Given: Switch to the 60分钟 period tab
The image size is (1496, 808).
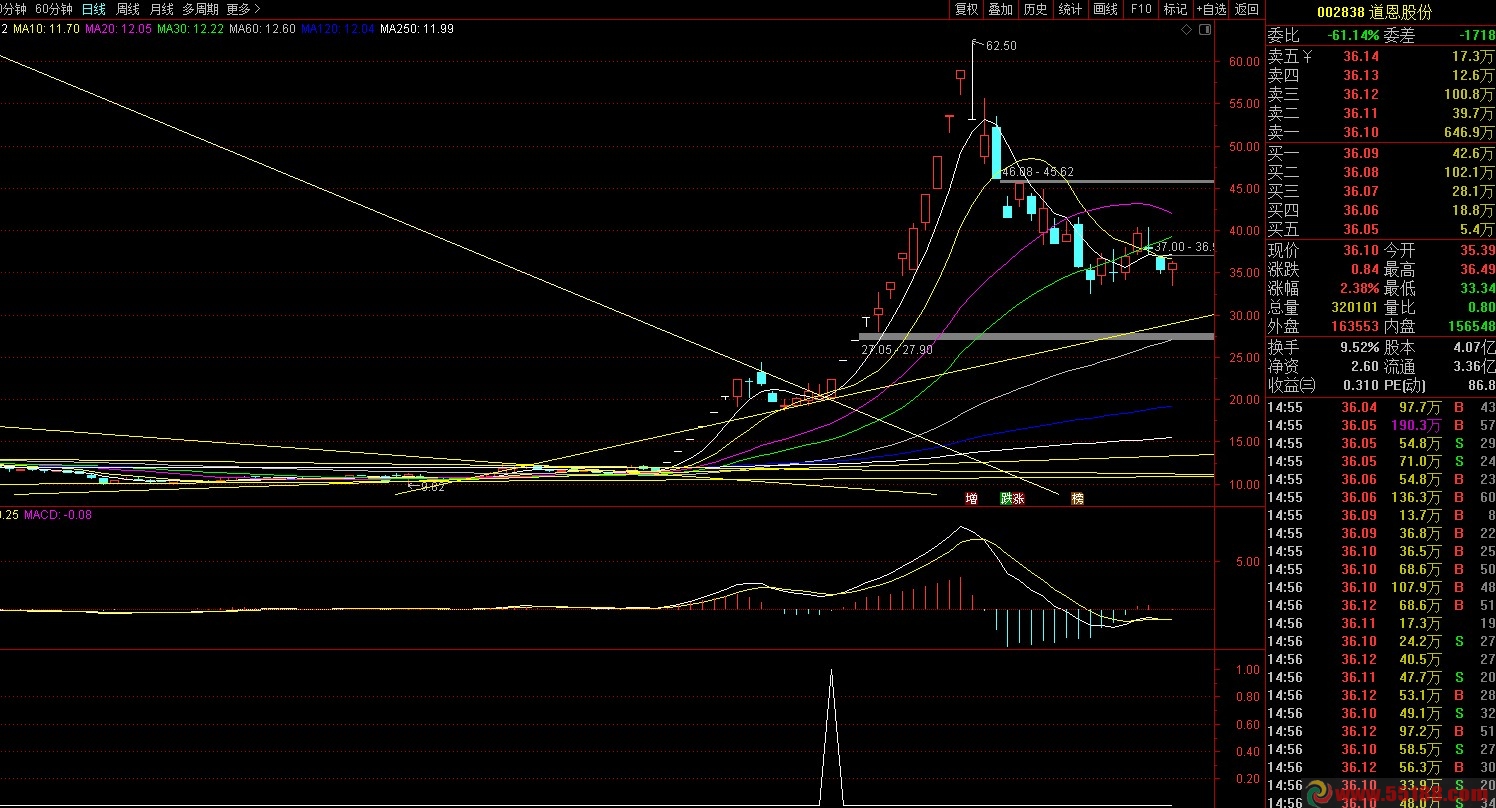Looking at the screenshot, I should click(x=53, y=9).
